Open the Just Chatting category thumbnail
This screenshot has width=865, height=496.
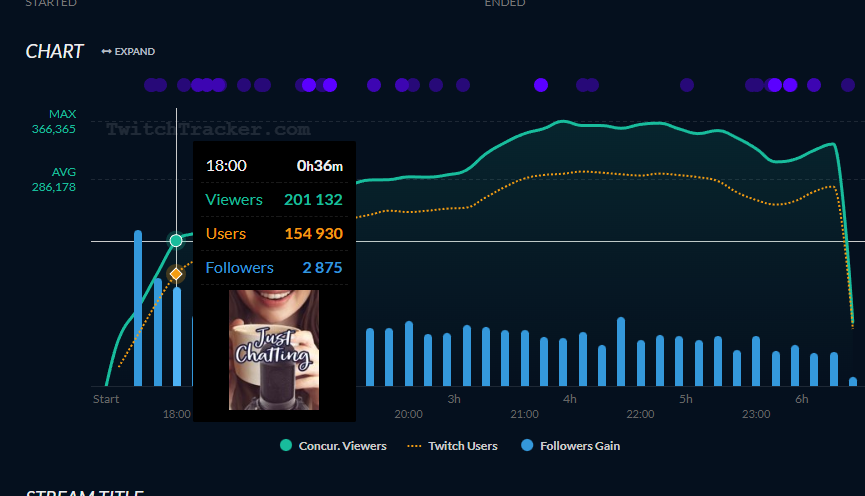[x=274, y=350]
